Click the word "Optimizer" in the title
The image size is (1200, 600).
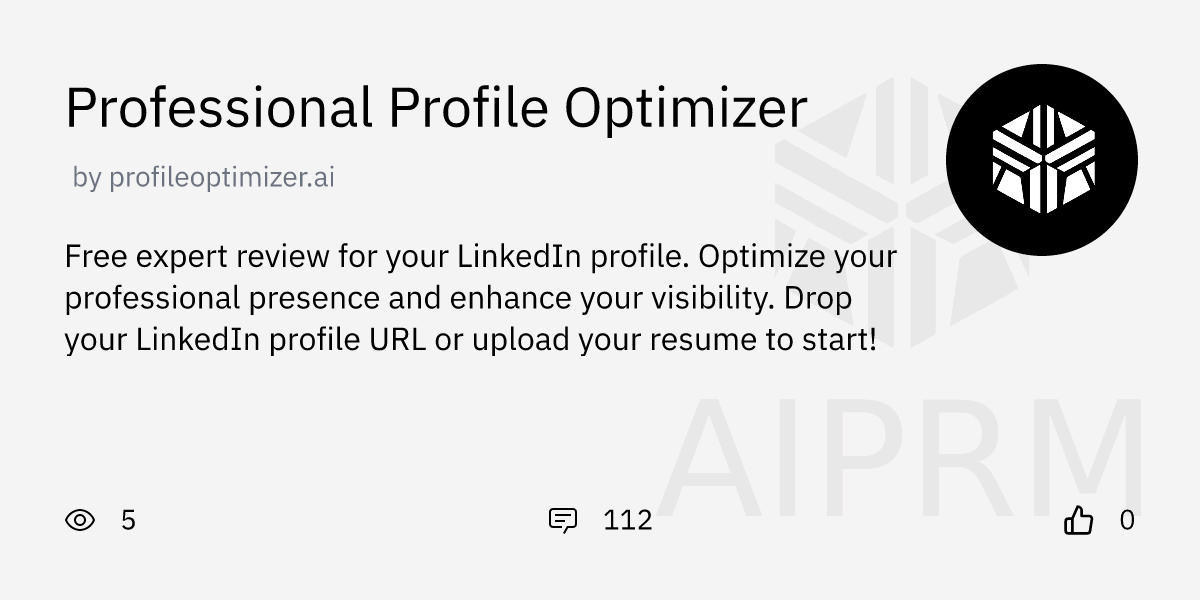pyautogui.click(x=685, y=110)
